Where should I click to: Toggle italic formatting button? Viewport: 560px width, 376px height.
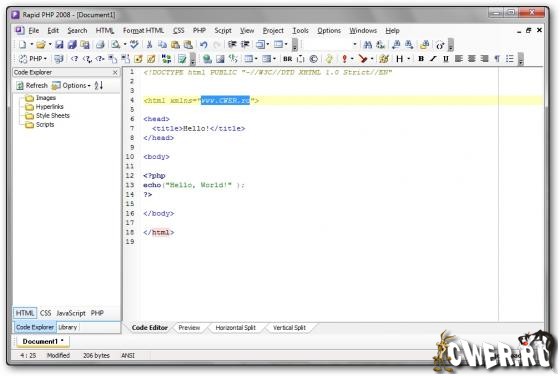[433, 59]
